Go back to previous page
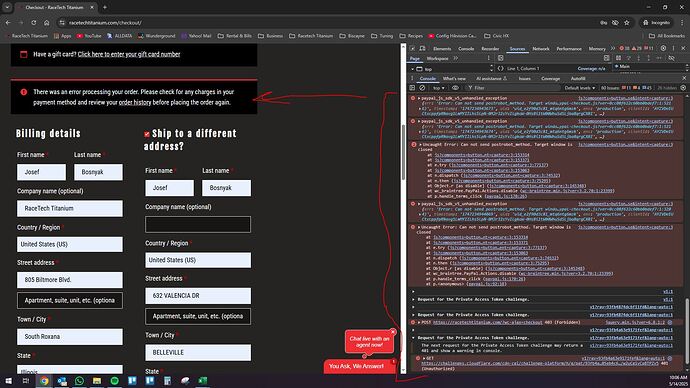 [x=8, y=22]
